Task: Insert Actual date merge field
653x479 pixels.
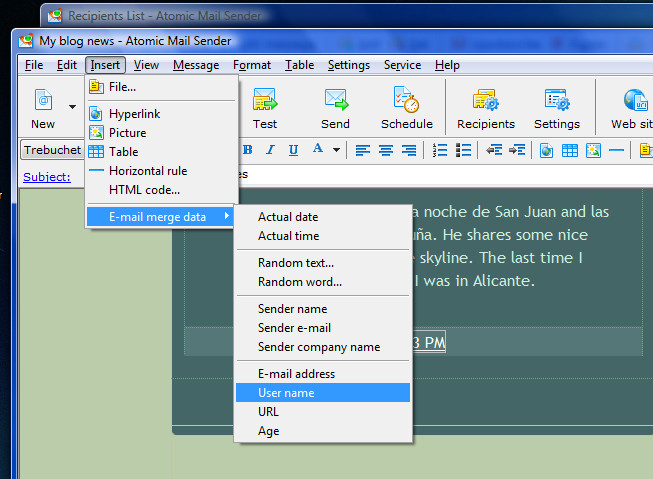Action: tap(323, 217)
